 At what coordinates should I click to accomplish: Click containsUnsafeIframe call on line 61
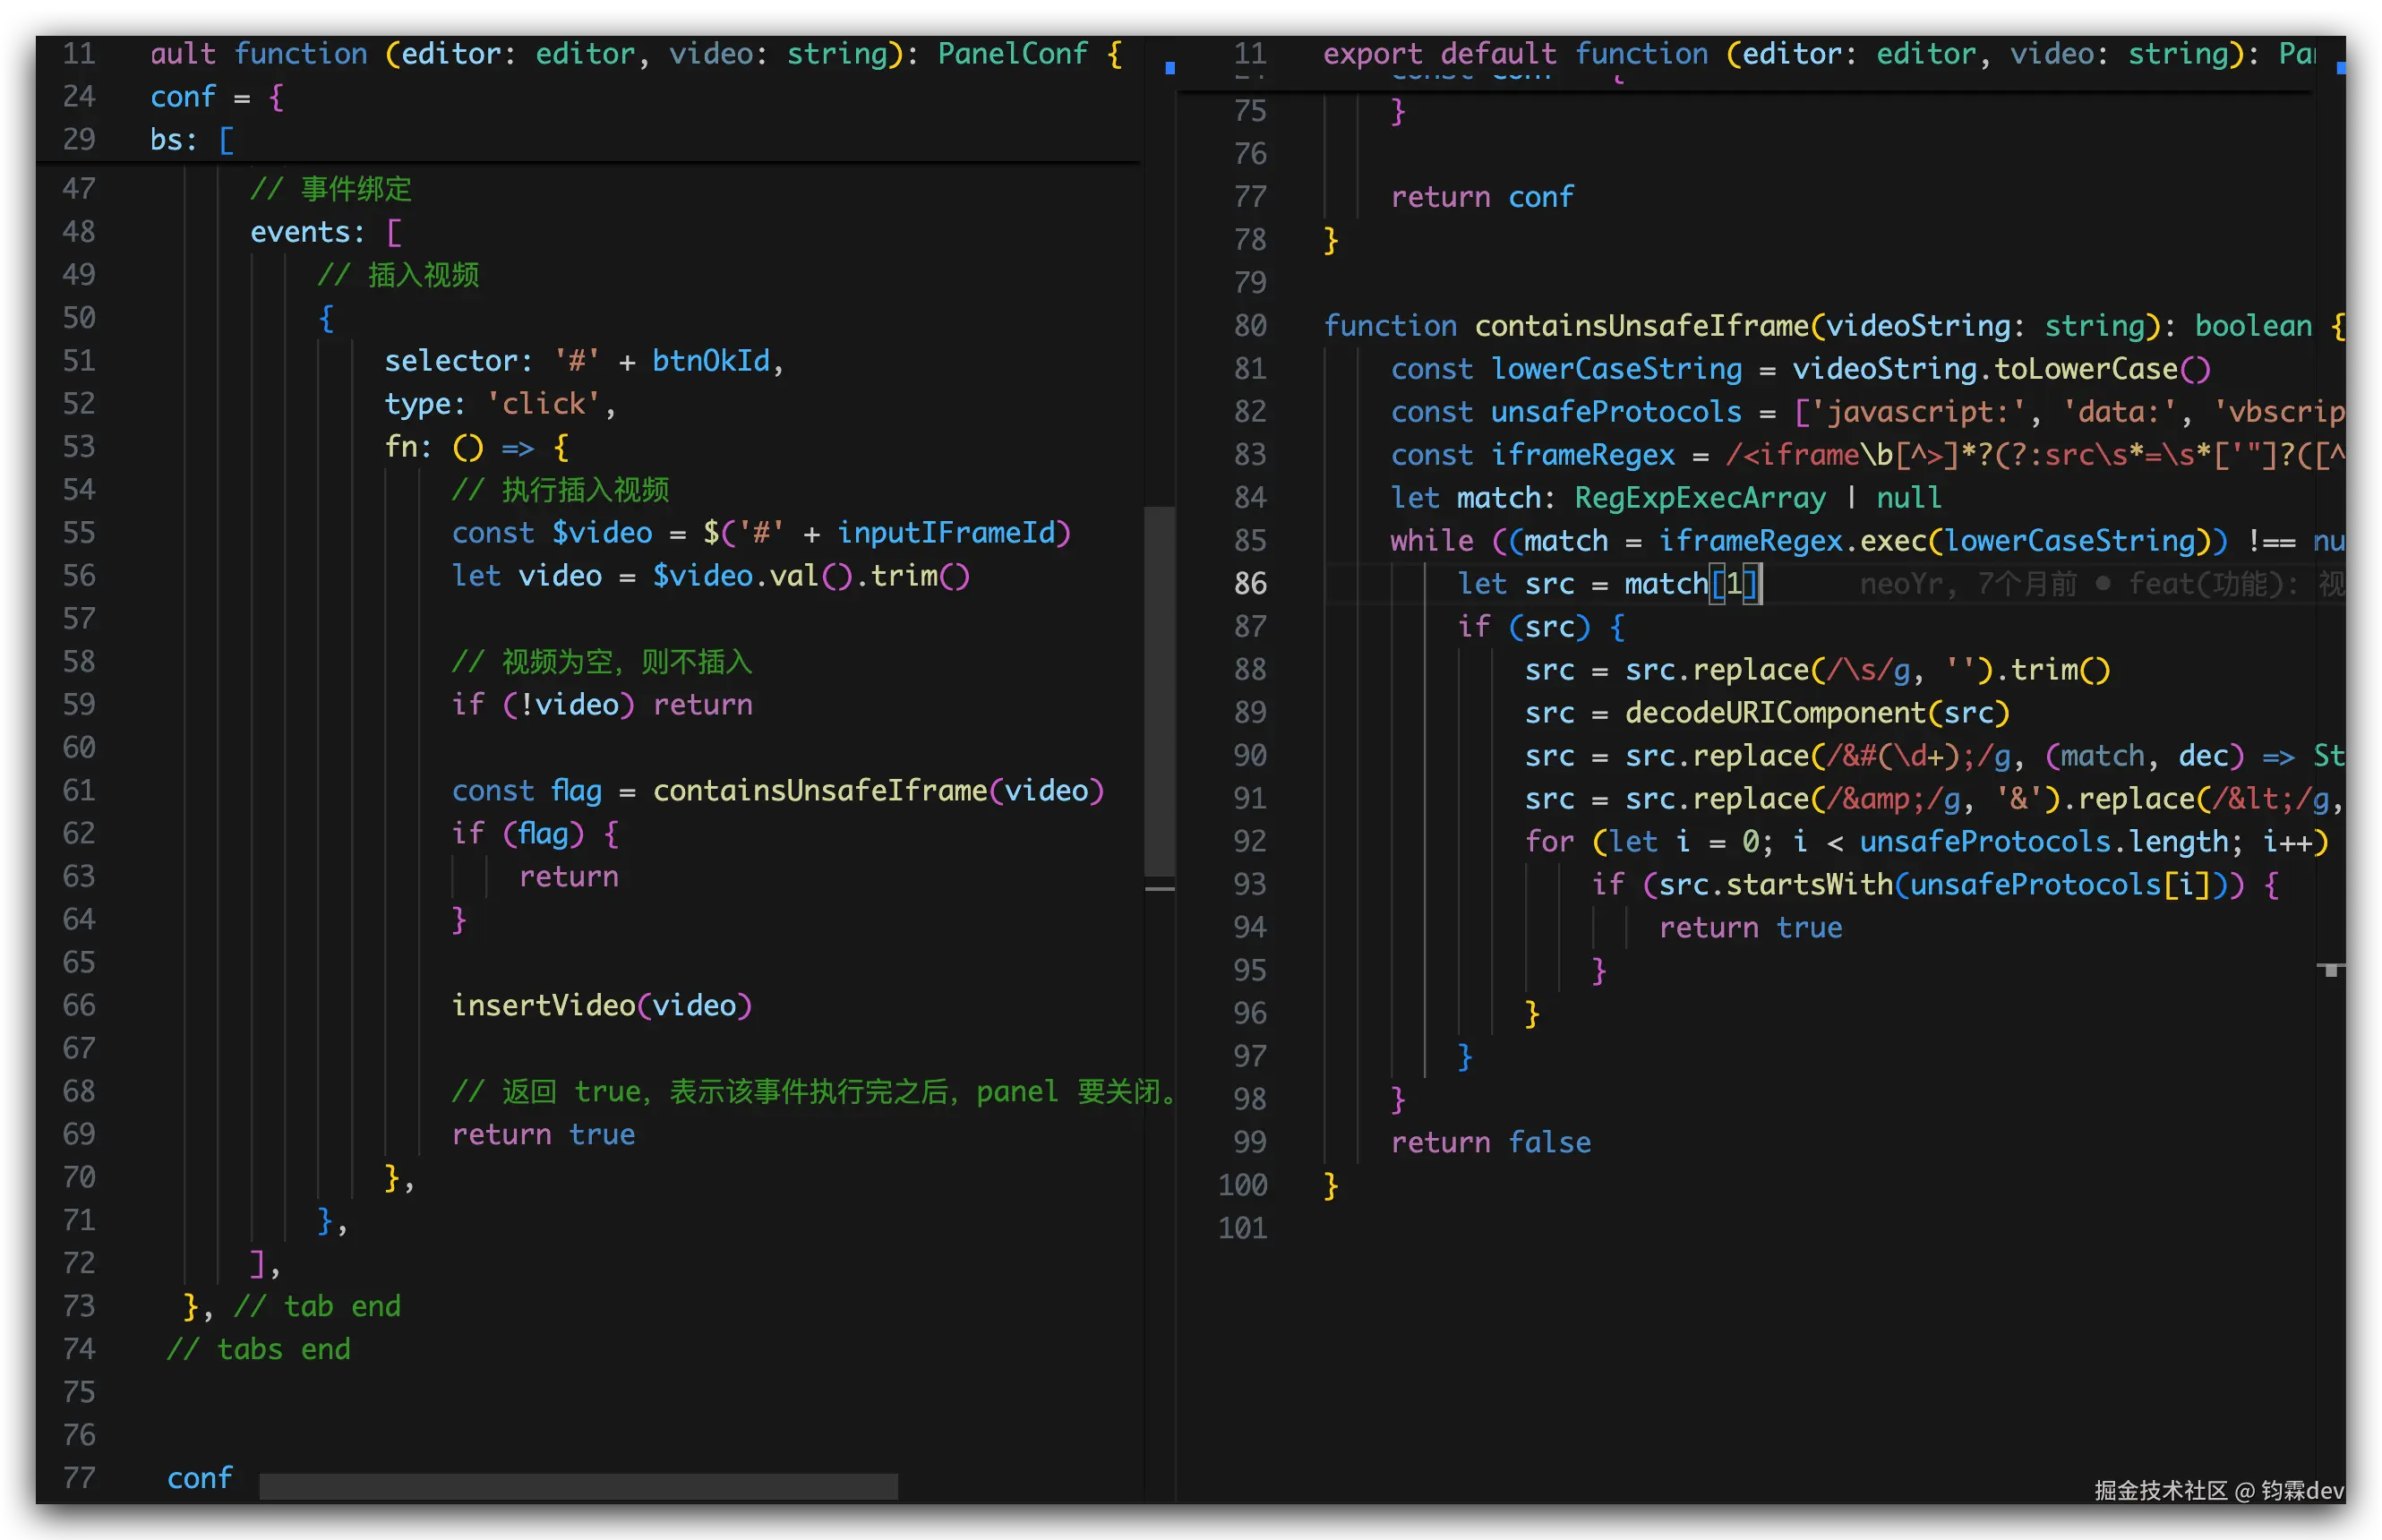point(819,791)
